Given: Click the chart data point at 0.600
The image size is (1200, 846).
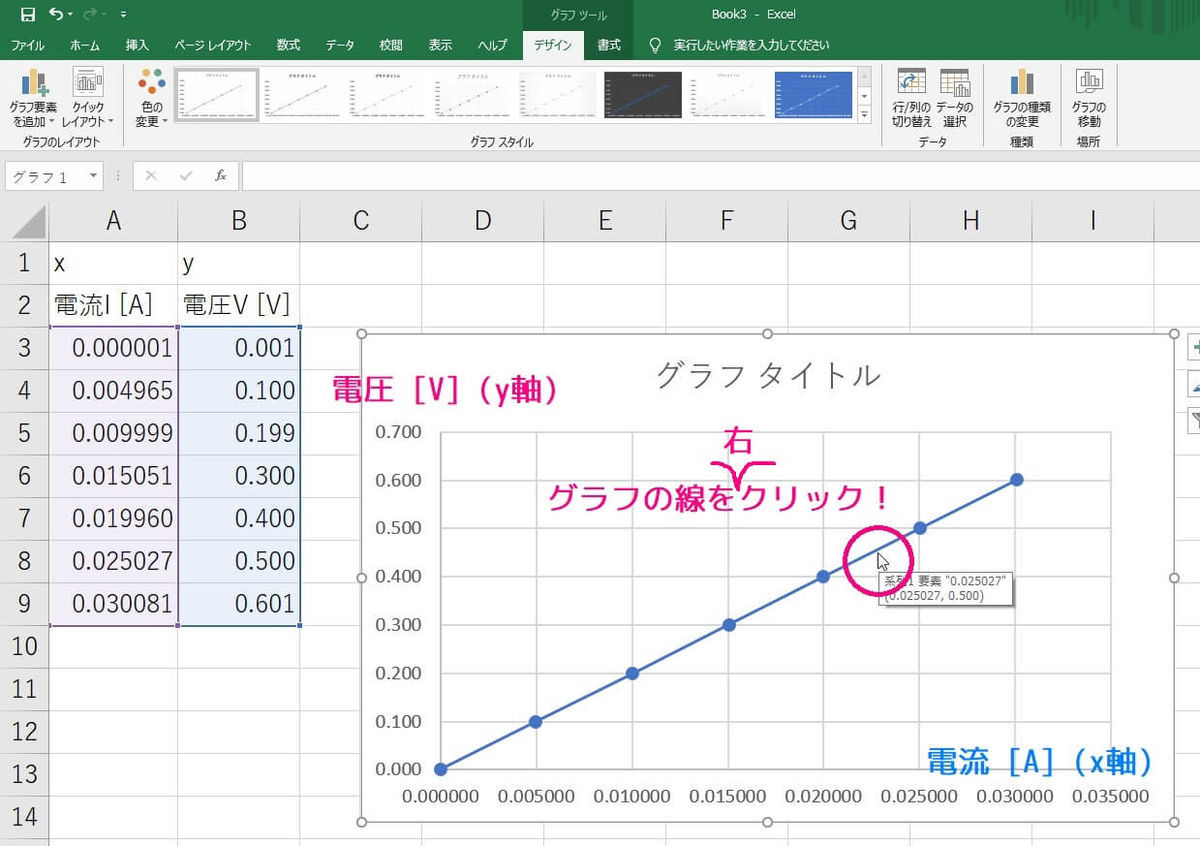Looking at the screenshot, I should click(1016, 479).
